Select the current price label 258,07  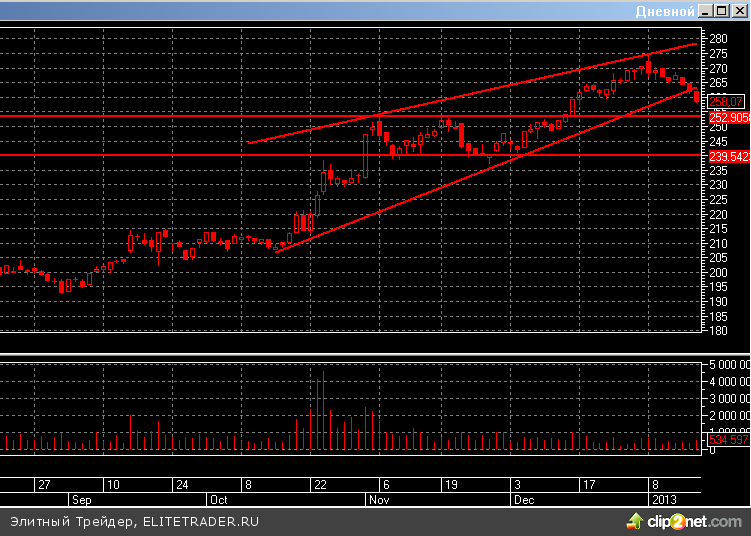(726, 102)
